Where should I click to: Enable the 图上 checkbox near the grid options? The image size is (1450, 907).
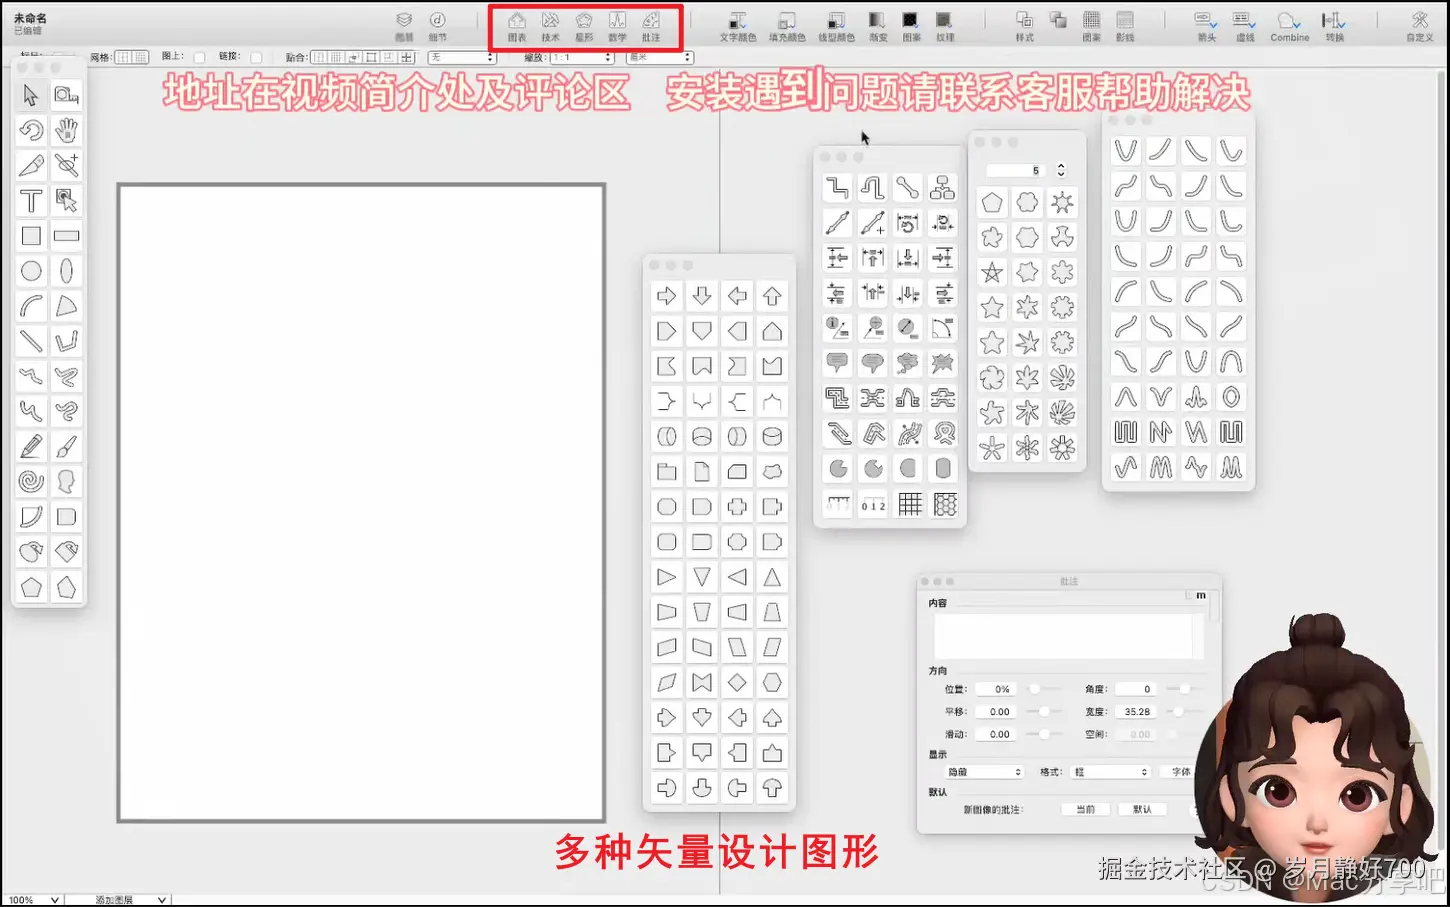click(x=199, y=56)
